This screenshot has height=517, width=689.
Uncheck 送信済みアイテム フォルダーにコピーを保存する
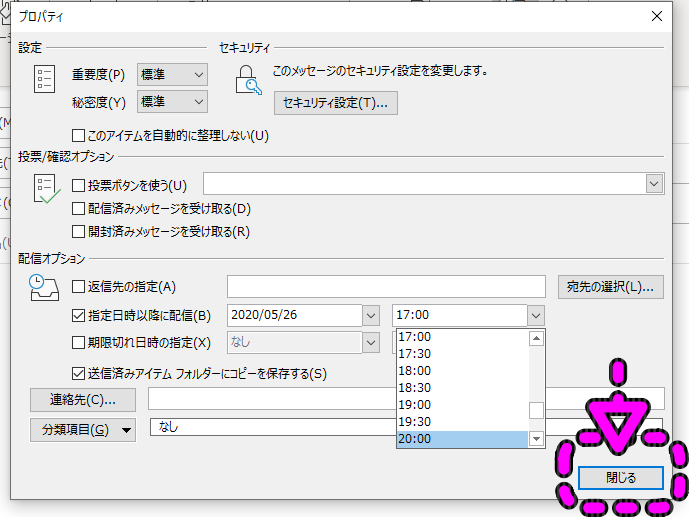pos(78,374)
